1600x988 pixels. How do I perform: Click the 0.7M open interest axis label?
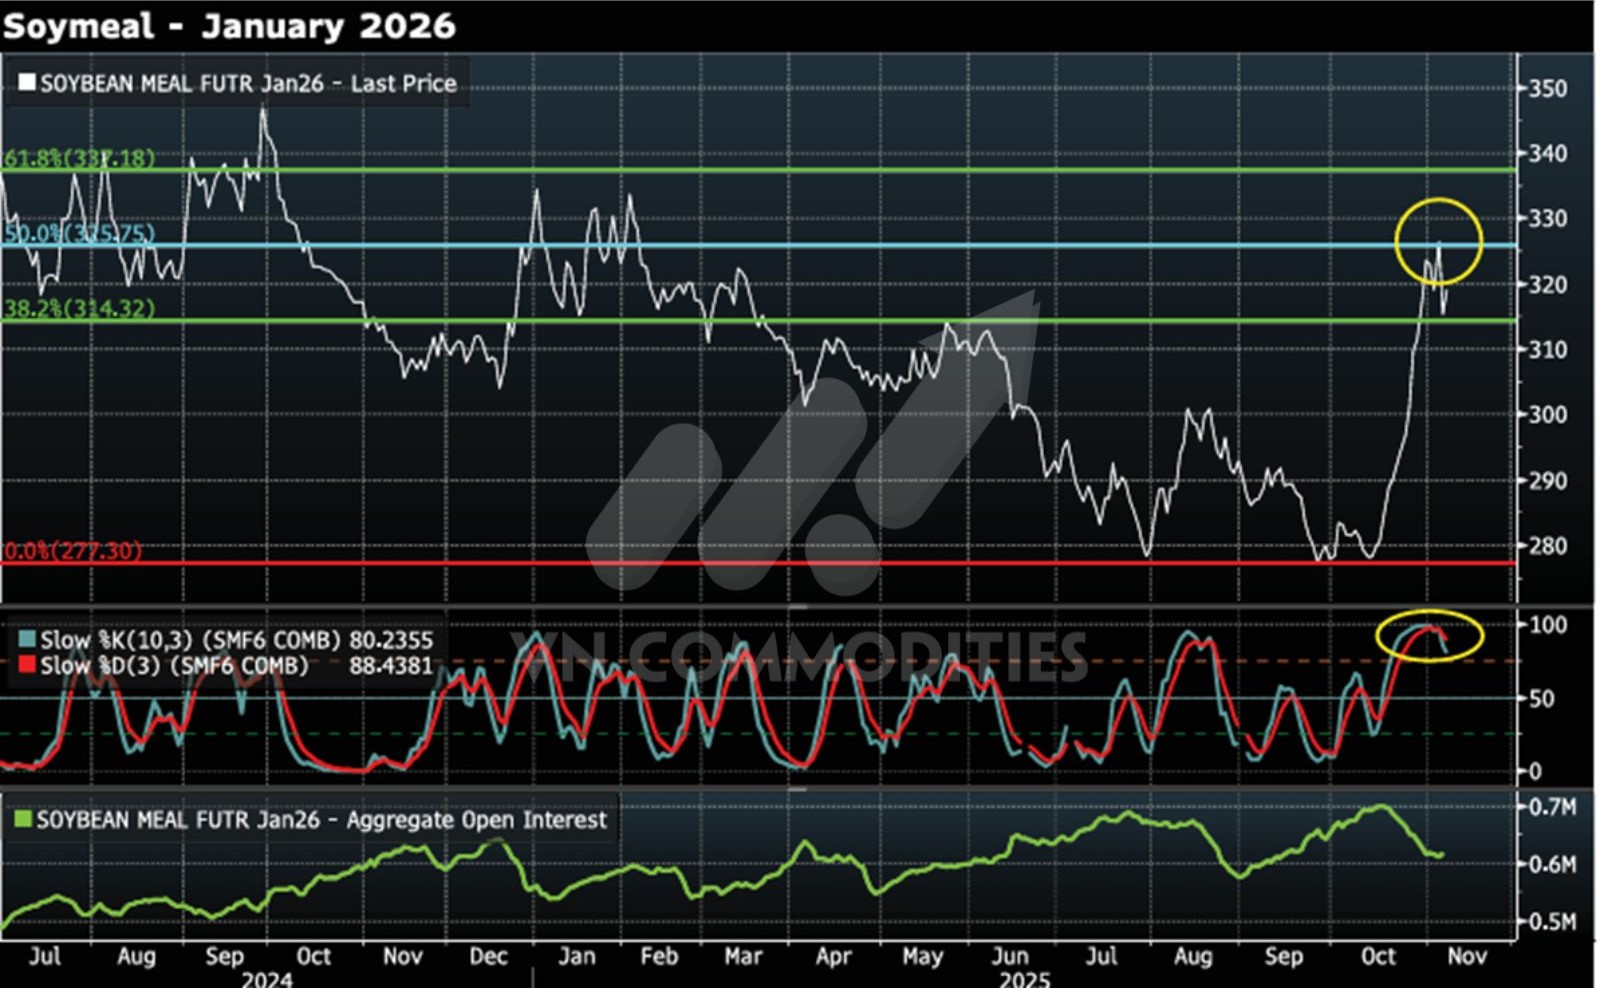click(x=1553, y=807)
